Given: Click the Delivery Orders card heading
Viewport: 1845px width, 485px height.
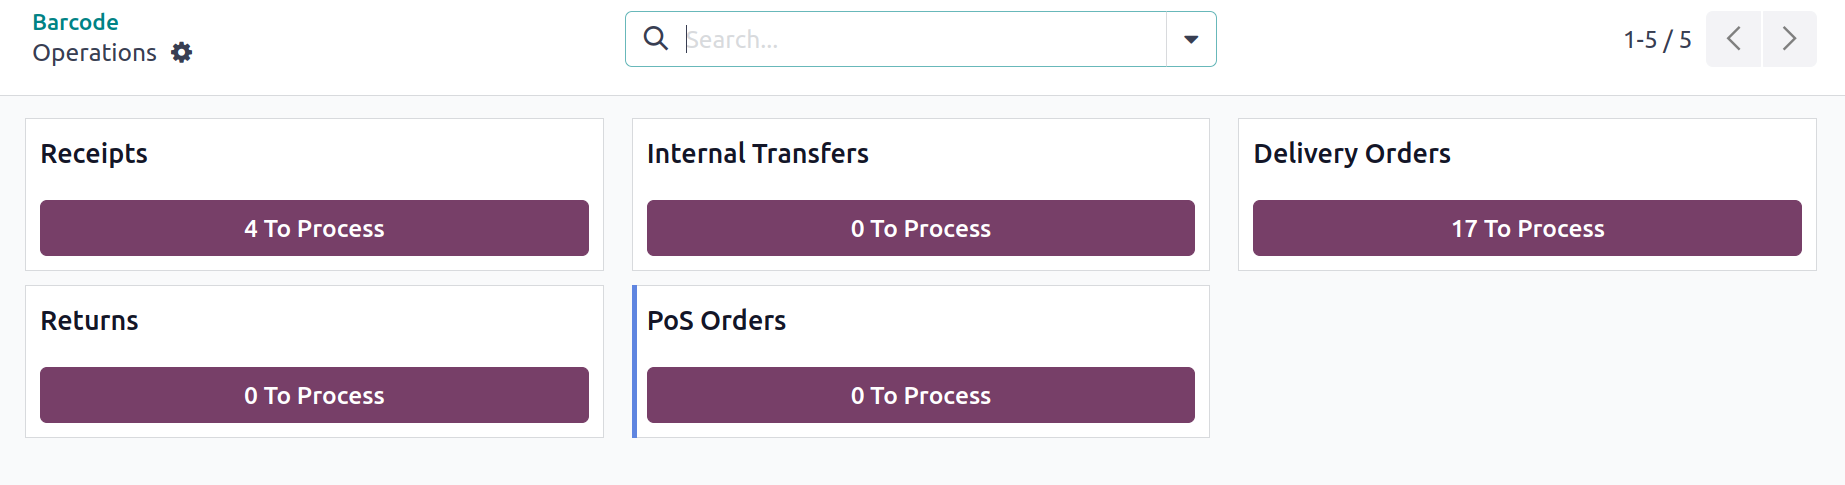Looking at the screenshot, I should pos(1351,153).
